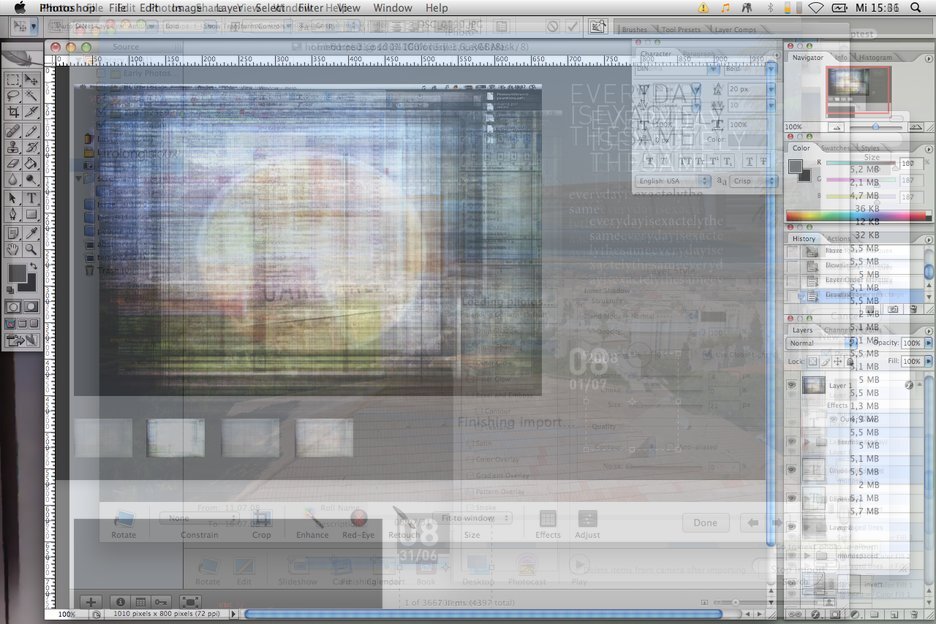The height and width of the screenshot is (624, 936).
Task: Toggle Underline in Character panel
Action: click(749, 161)
